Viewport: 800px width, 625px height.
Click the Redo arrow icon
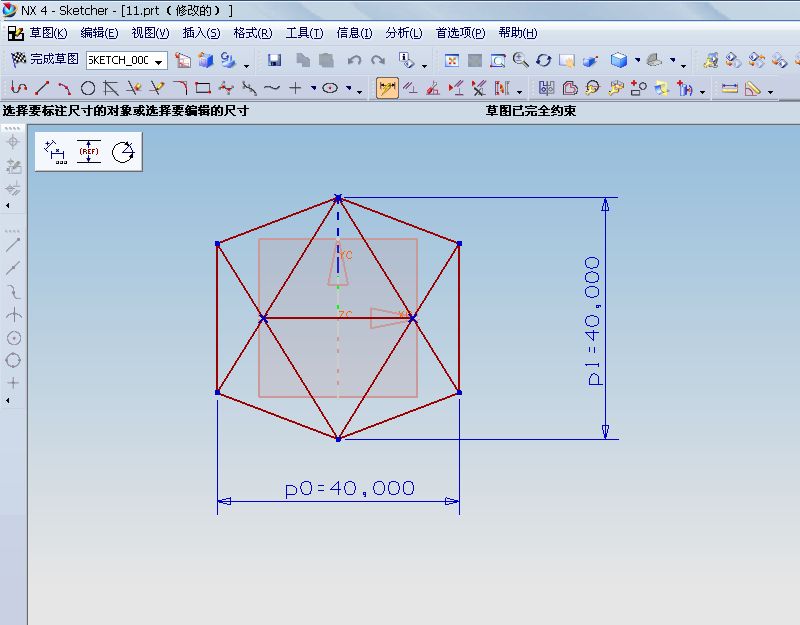point(378,60)
